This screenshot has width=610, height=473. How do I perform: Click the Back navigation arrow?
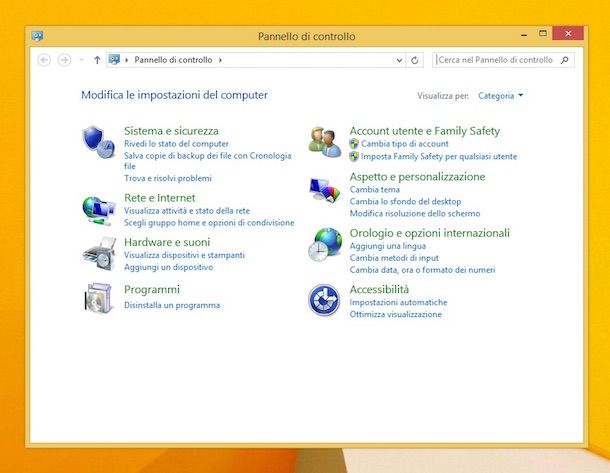pos(44,60)
